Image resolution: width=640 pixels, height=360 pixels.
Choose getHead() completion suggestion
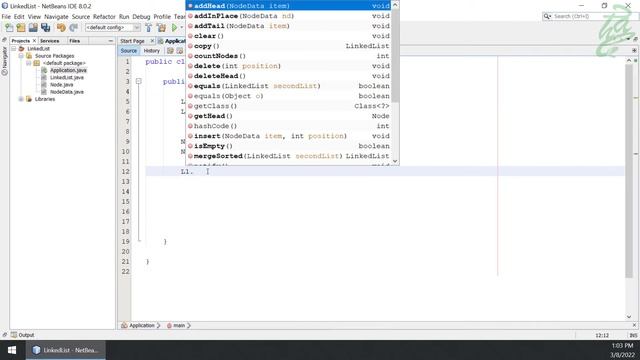click(x=289, y=116)
